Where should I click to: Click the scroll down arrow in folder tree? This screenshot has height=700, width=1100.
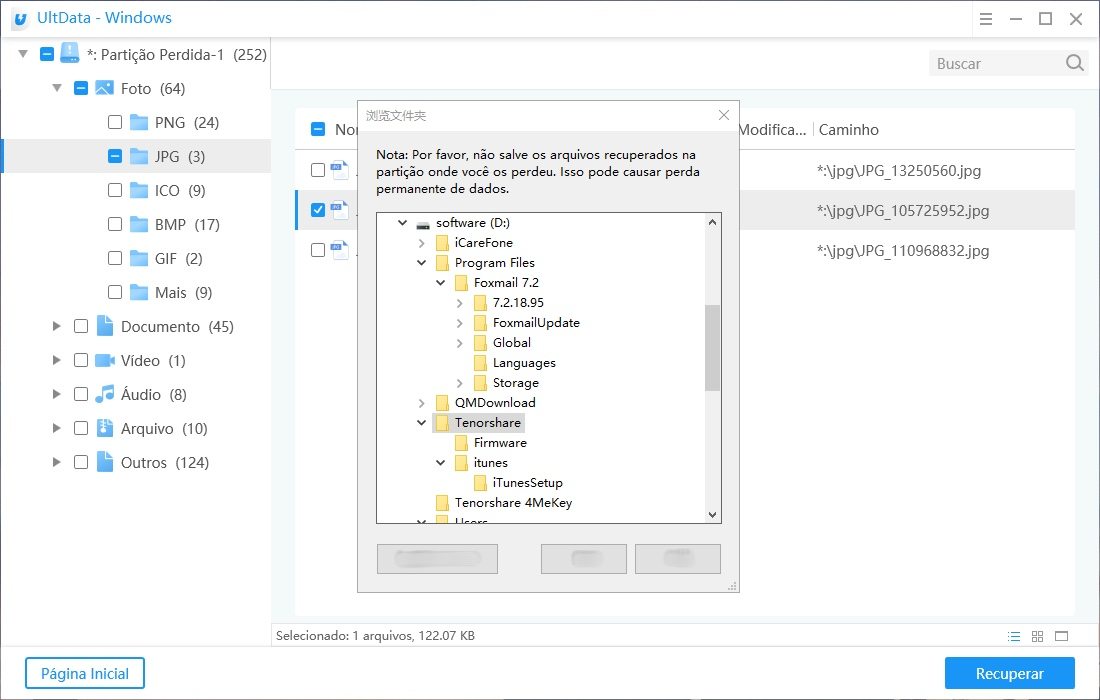pyautogui.click(x=712, y=515)
